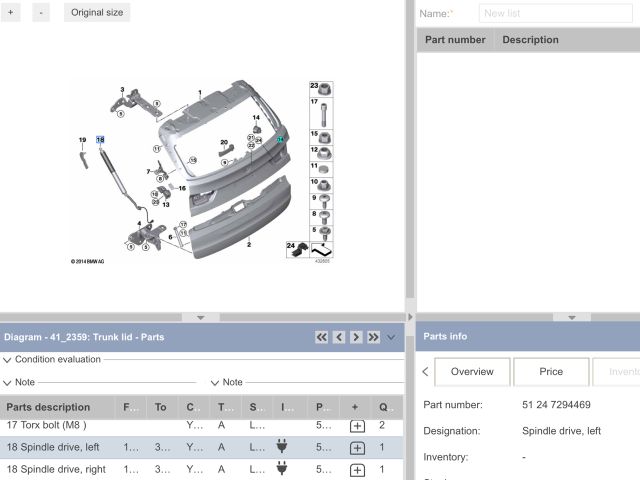640x480 pixels.
Task: Open the Overview tab in Parts info
Action: 471,371
